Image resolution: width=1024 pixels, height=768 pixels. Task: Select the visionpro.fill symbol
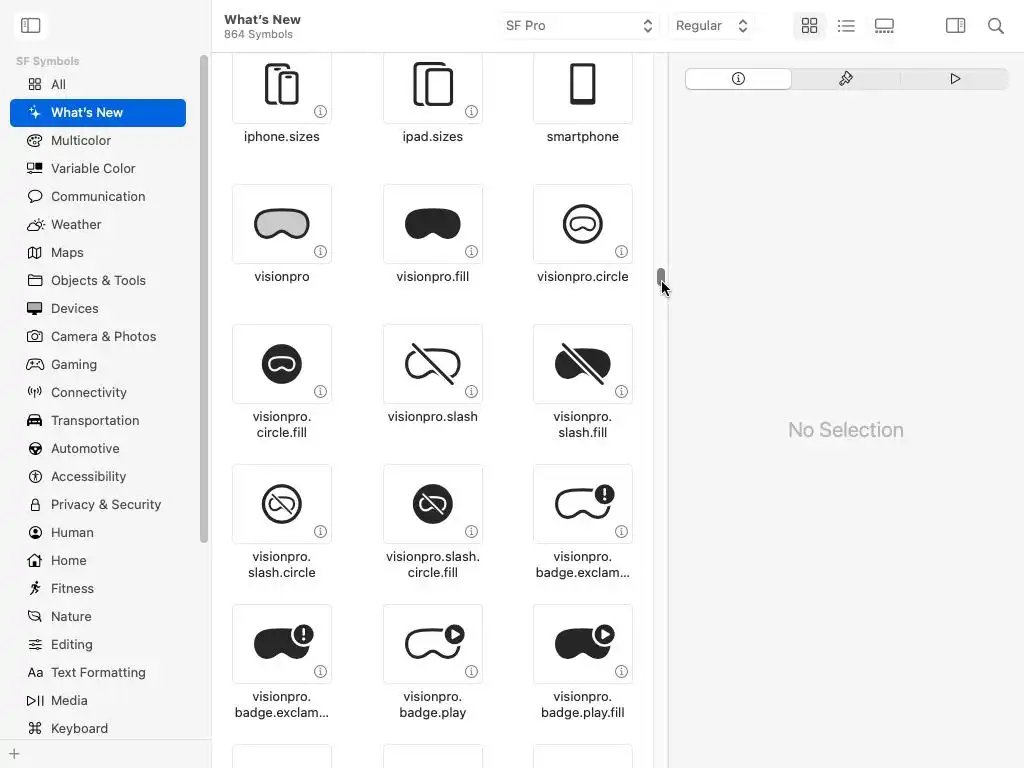432,224
